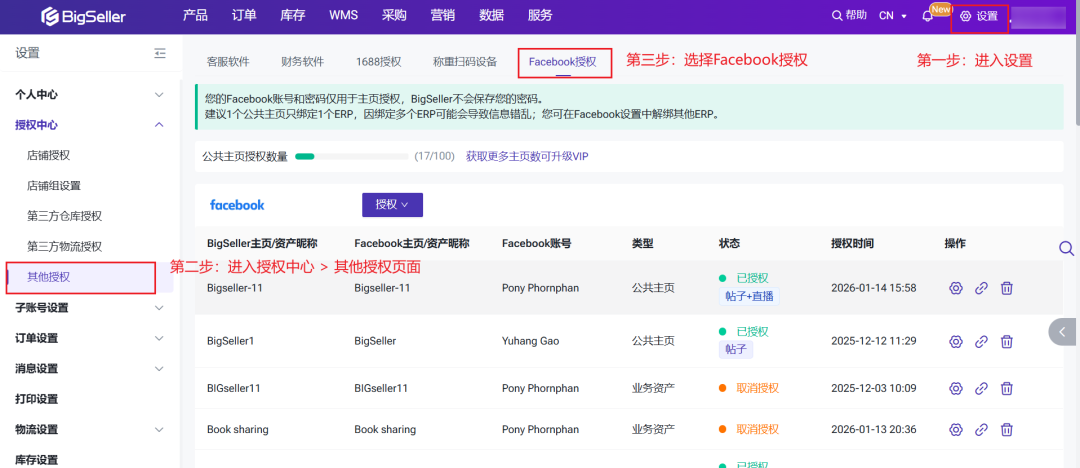Expand the 子账号设置 section
Image resolution: width=1080 pixels, height=468 pixels.
(x=159, y=308)
